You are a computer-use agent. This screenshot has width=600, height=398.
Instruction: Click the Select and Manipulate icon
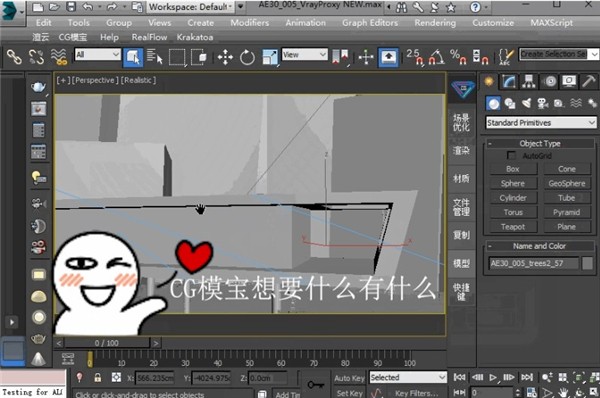coord(366,58)
